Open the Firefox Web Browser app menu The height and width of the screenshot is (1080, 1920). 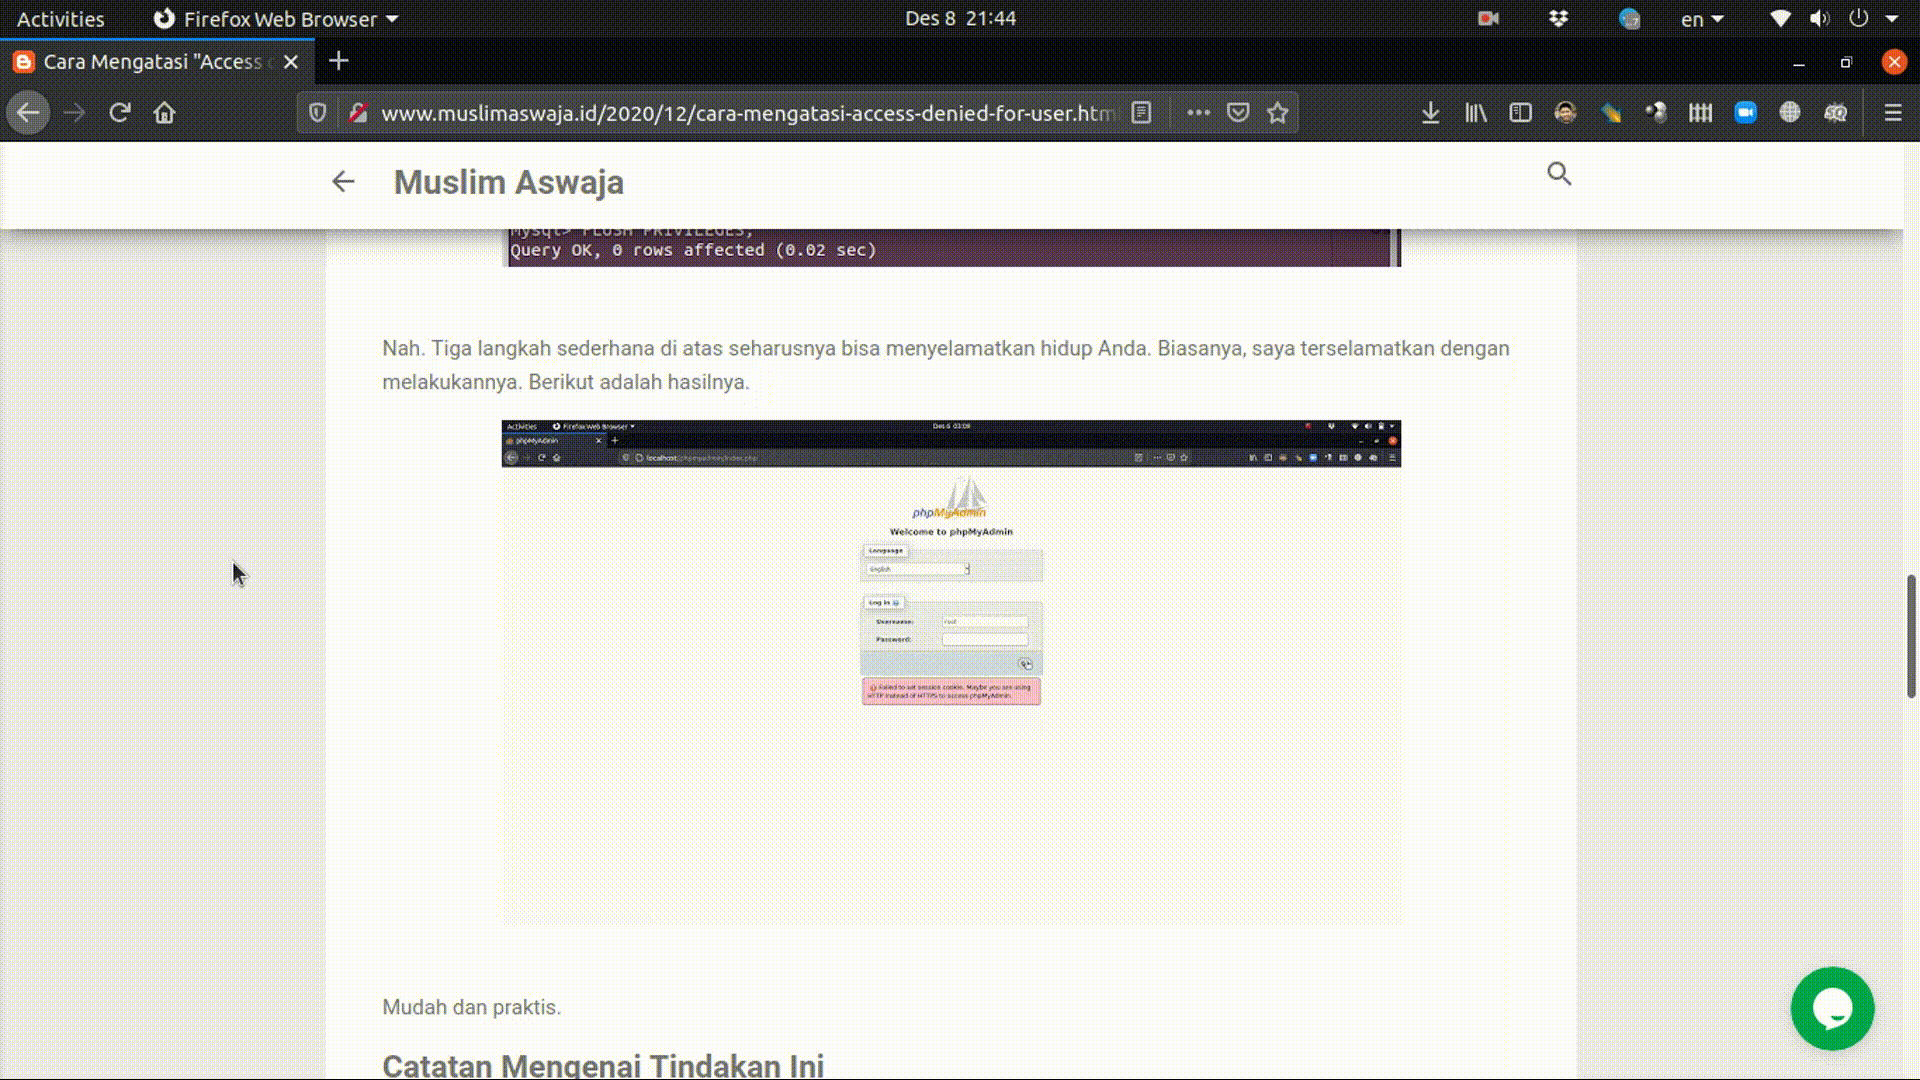(275, 19)
